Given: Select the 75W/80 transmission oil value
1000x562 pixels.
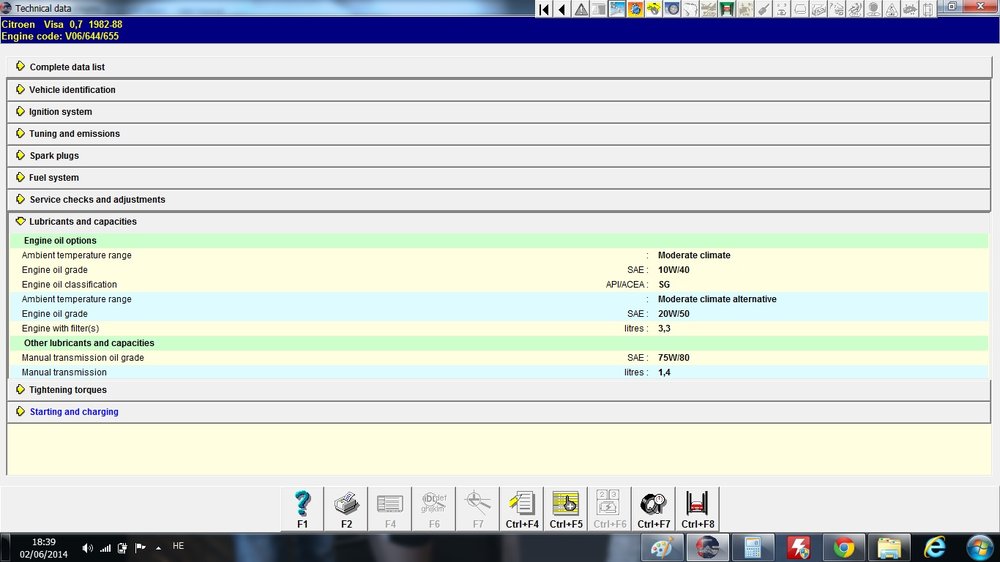Looking at the screenshot, I should (x=673, y=358).
